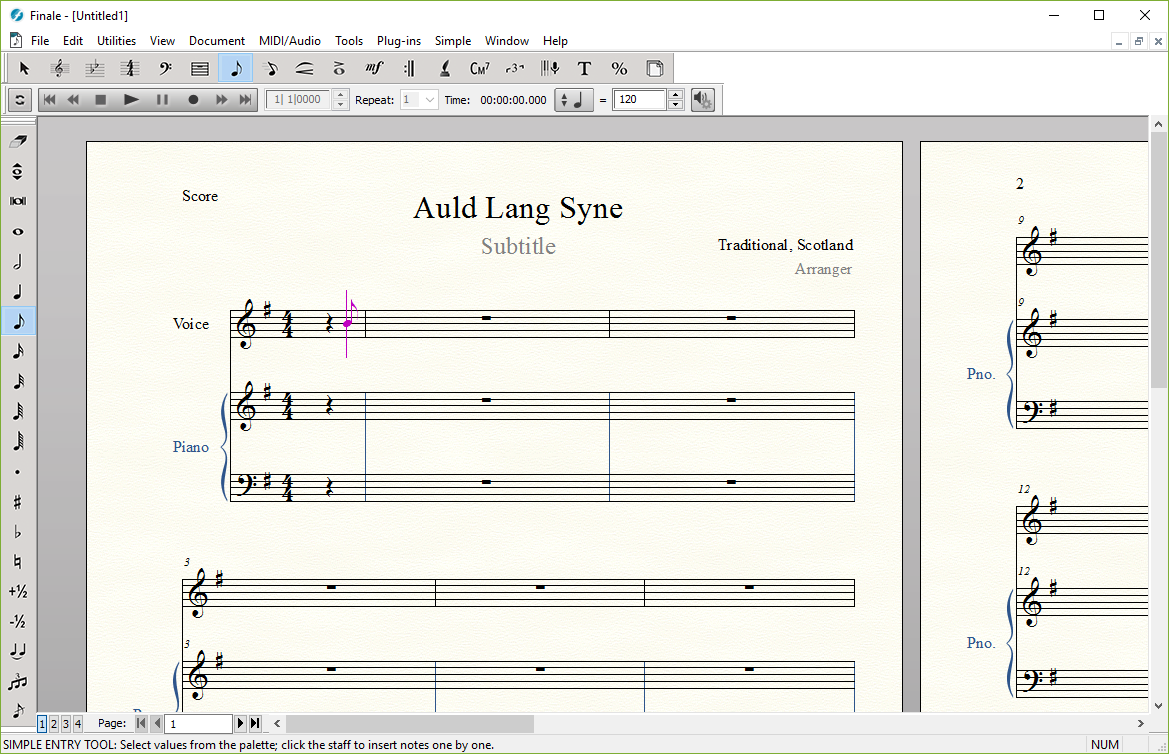Start playback with the Play button

click(x=131, y=99)
